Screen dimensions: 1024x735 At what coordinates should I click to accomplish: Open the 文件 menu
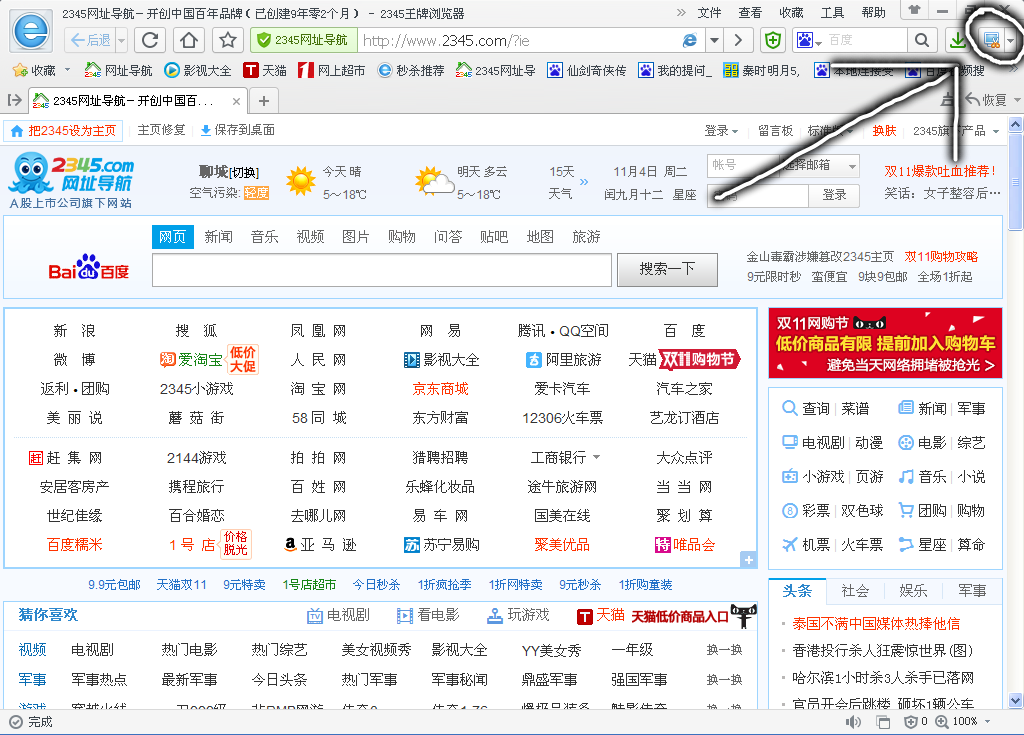[x=709, y=12]
